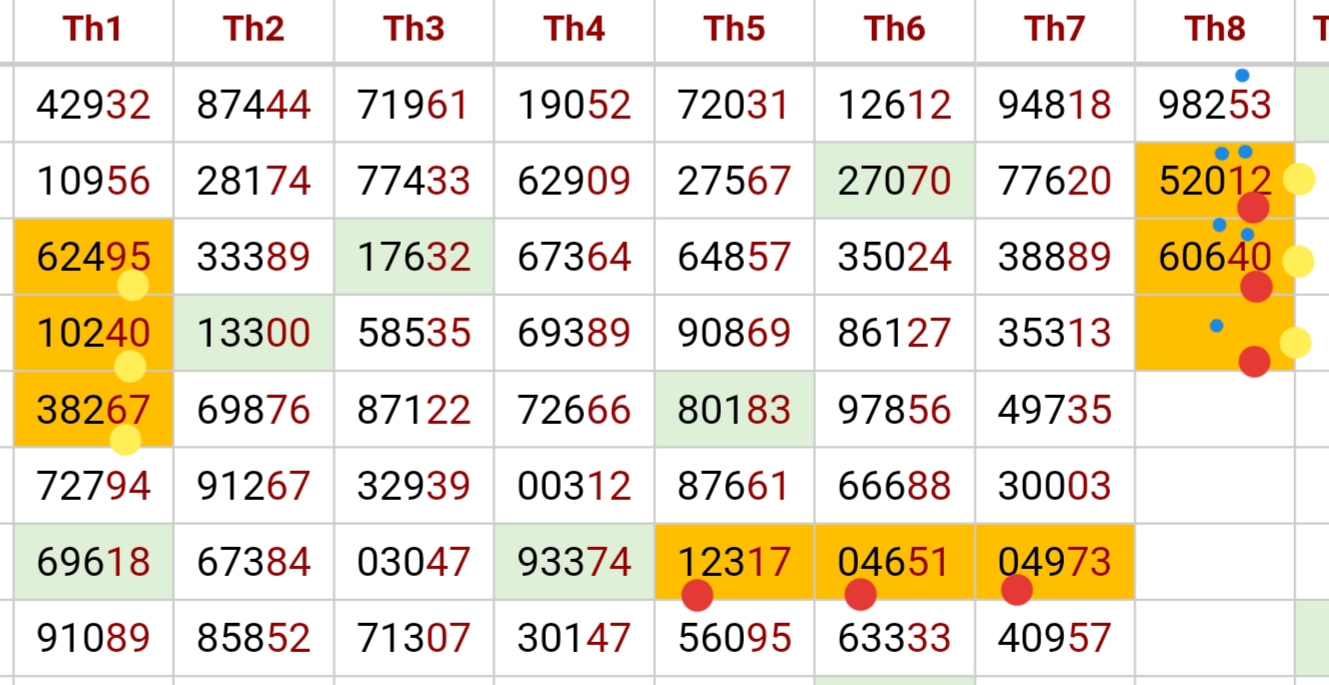Screen dimensions: 1329x685
Task: Click the yellow dot below cell 38267
Action: point(125,440)
